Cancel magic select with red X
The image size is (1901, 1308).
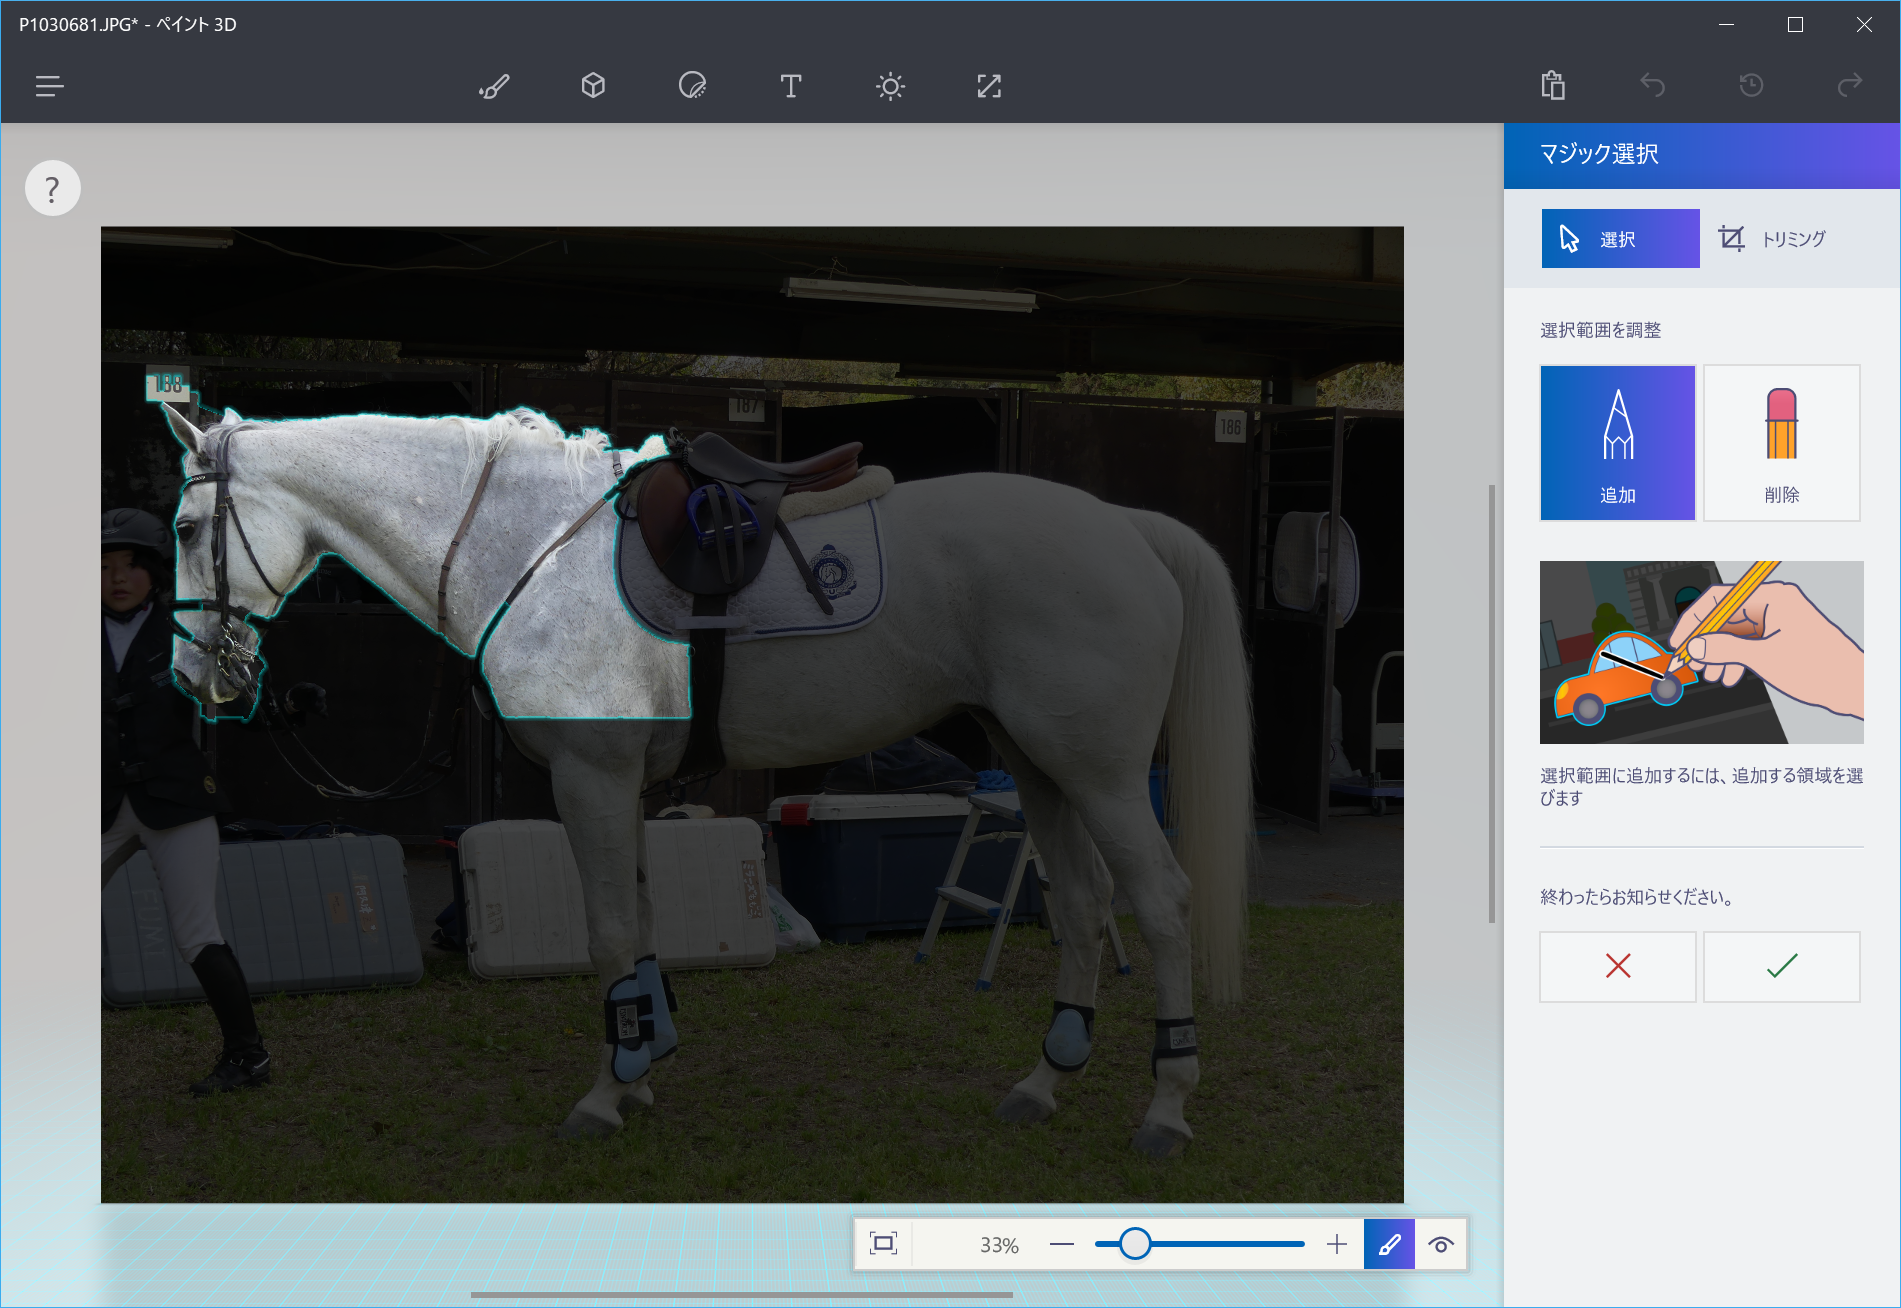pos(1618,966)
